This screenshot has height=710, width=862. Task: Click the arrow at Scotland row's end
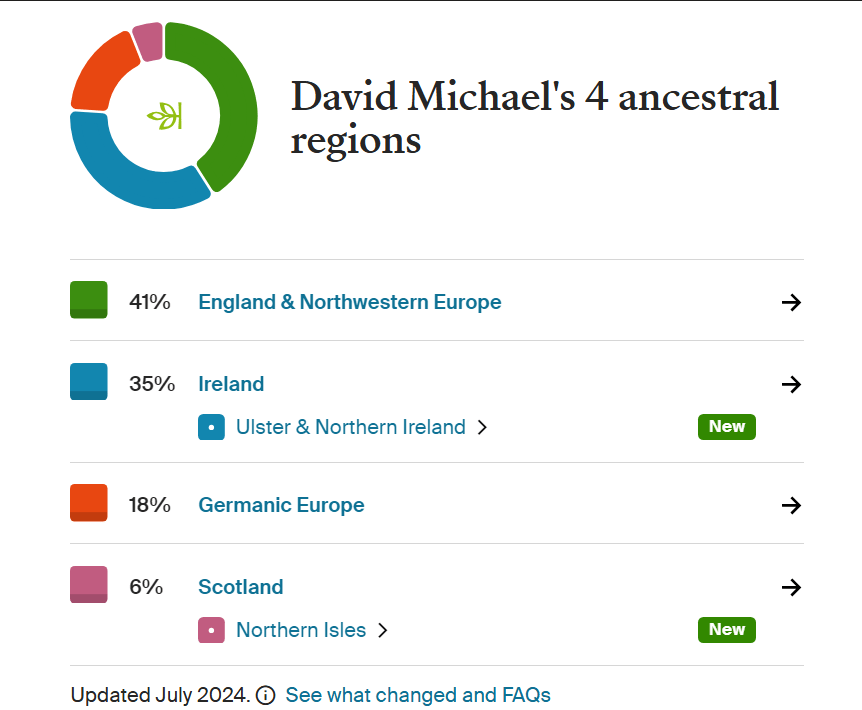coord(791,587)
